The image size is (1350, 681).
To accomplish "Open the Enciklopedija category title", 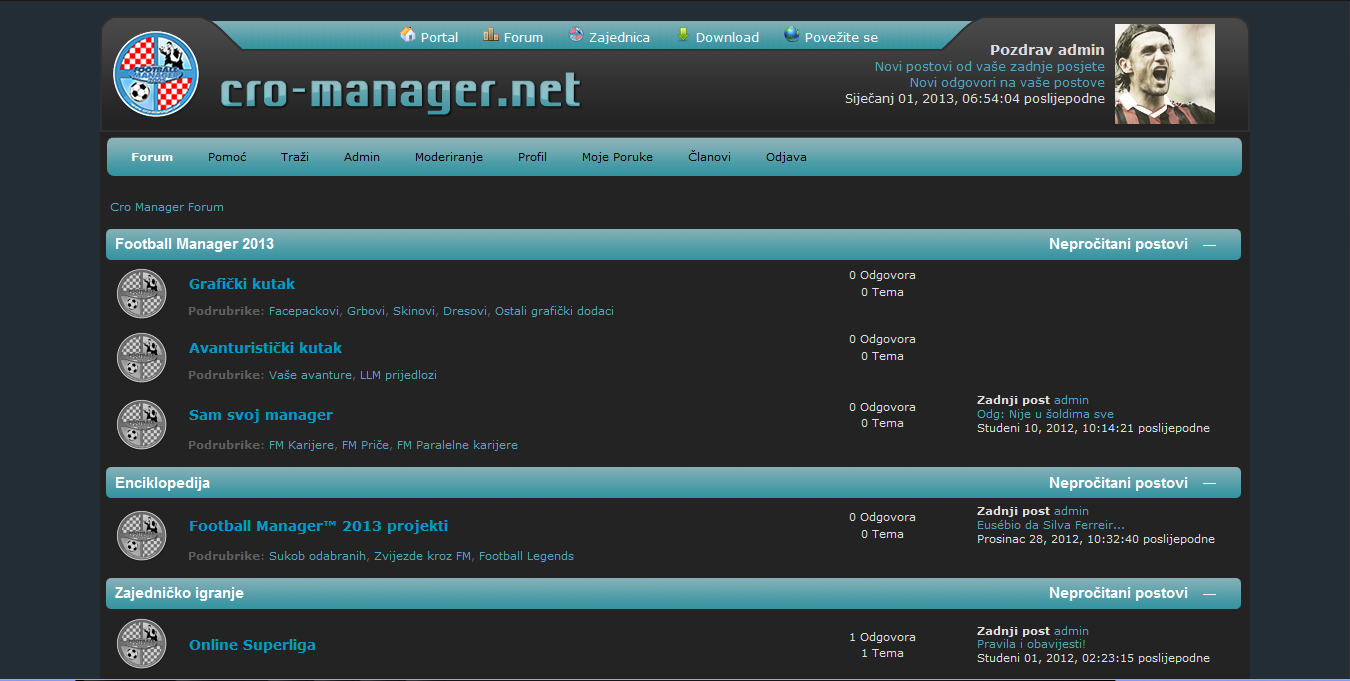I will [x=162, y=483].
